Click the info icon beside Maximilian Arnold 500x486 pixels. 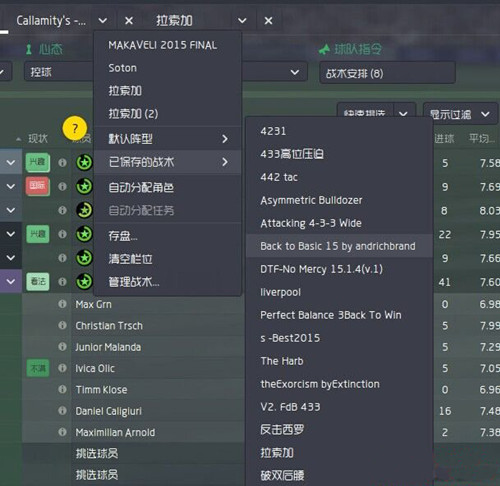pyautogui.click(x=62, y=432)
